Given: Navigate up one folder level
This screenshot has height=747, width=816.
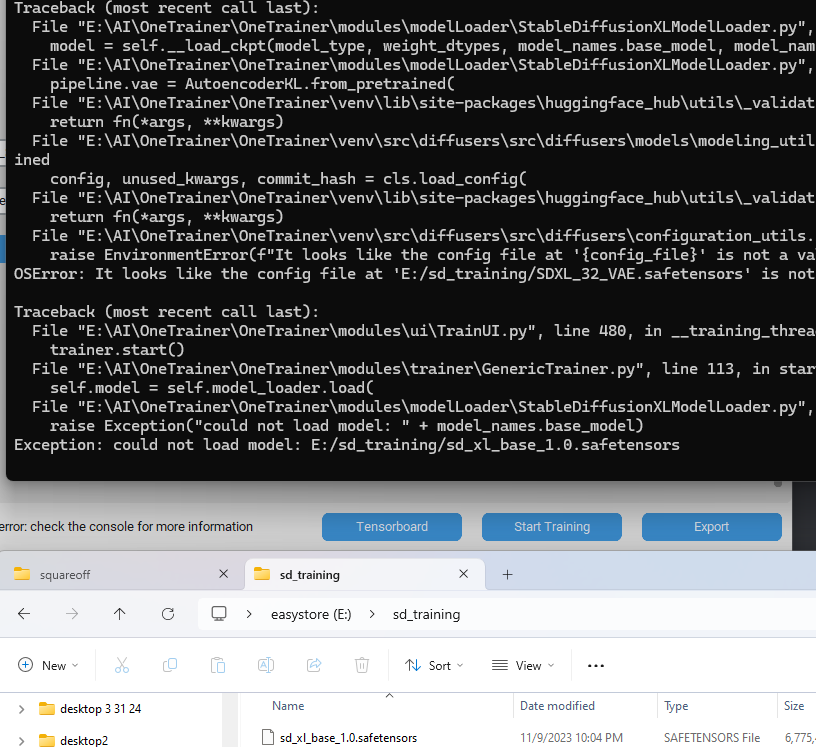Looking at the screenshot, I should coord(120,614).
